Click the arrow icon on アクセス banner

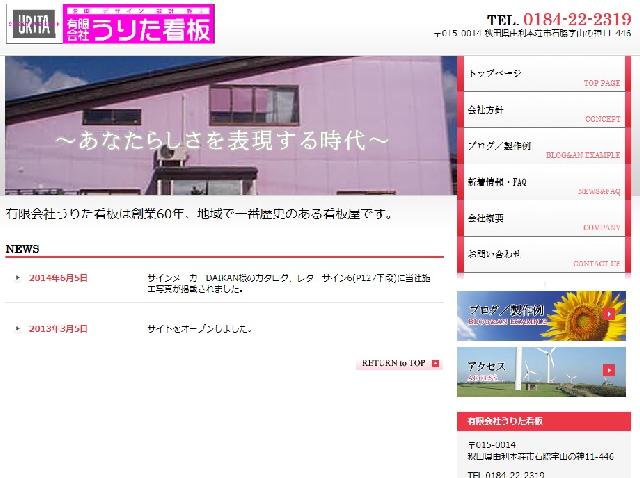(x=609, y=370)
